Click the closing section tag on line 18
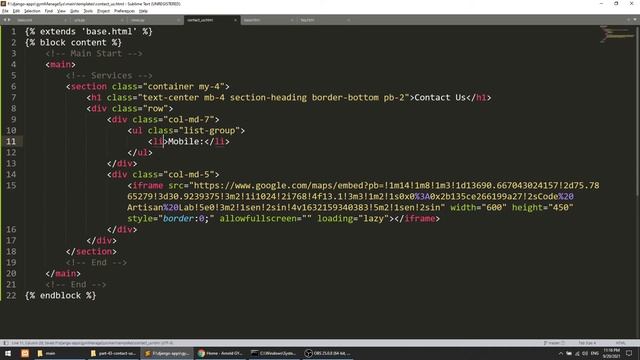The width and height of the screenshot is (640, 360). (91, 252)
